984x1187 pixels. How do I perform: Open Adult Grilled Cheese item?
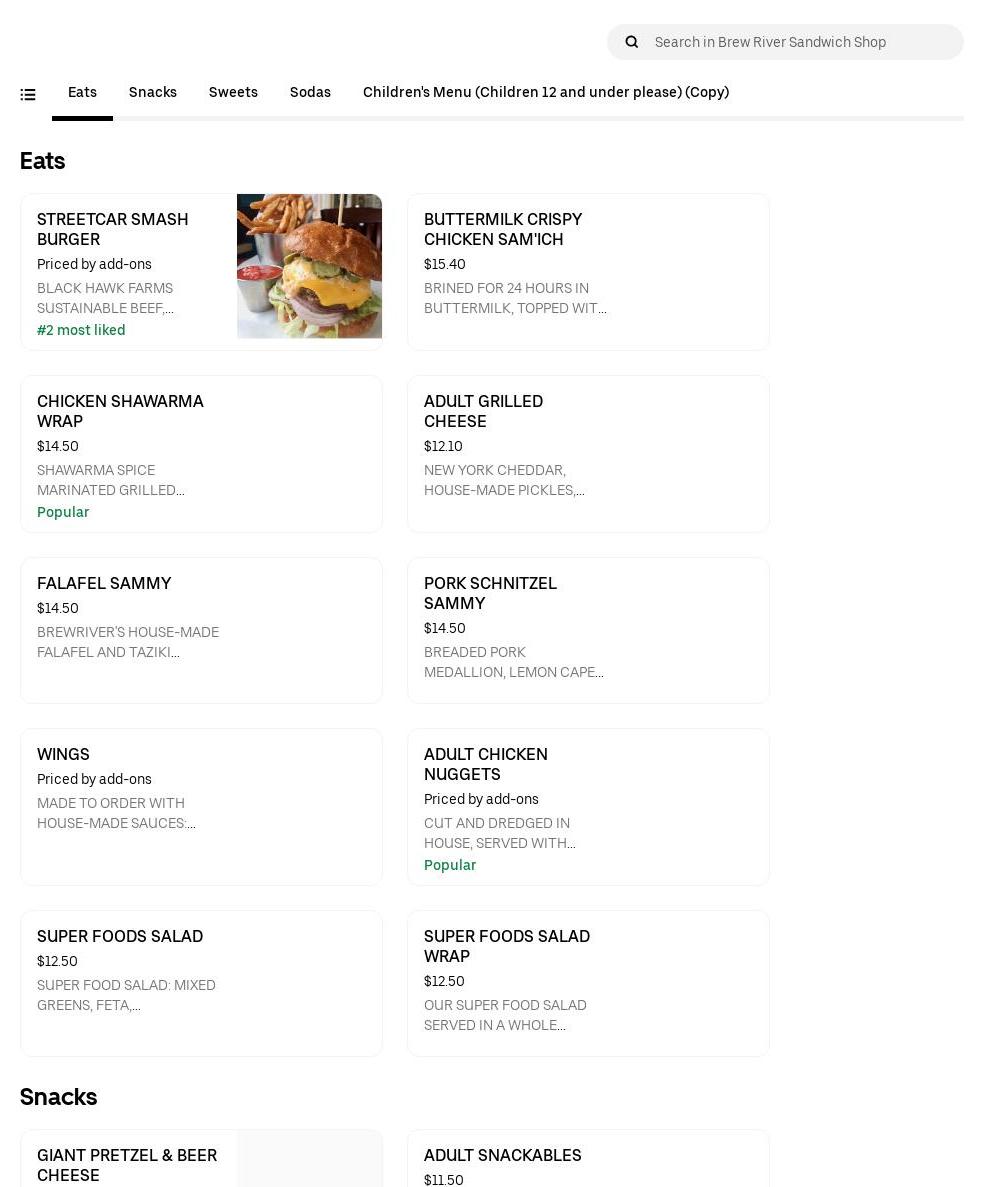483,412
